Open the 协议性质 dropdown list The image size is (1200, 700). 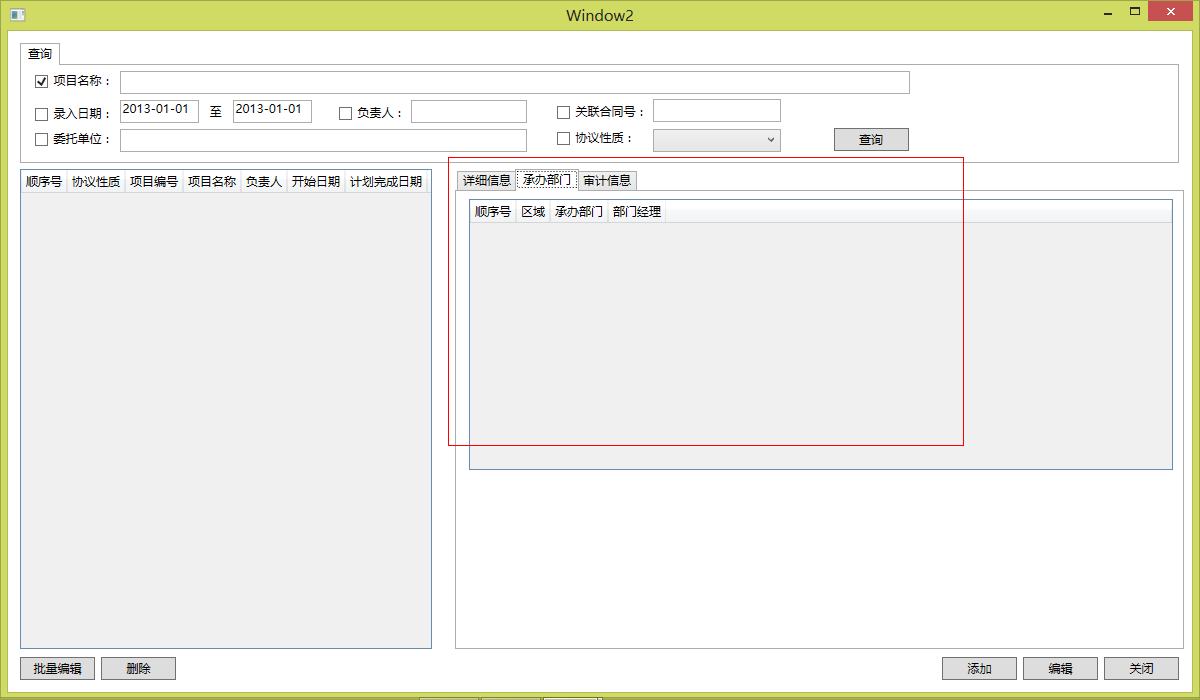pyautogui.click(x=716, y=140)
